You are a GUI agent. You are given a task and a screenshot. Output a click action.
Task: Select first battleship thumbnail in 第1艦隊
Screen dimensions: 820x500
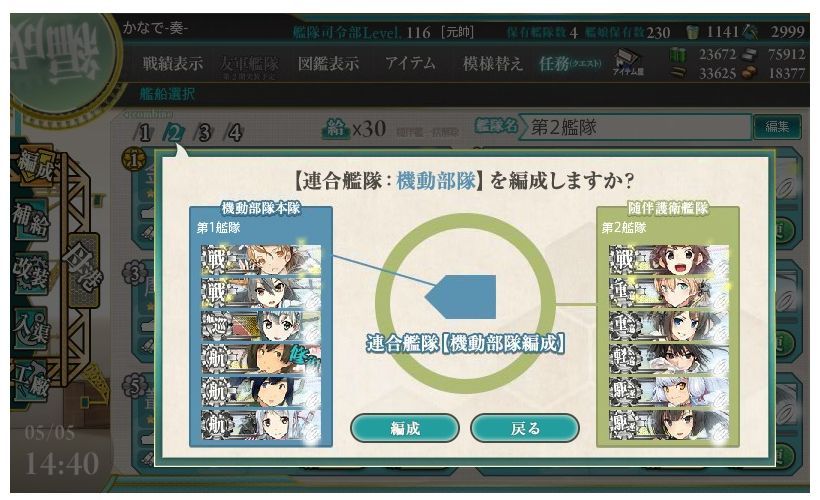coord(261,259)
